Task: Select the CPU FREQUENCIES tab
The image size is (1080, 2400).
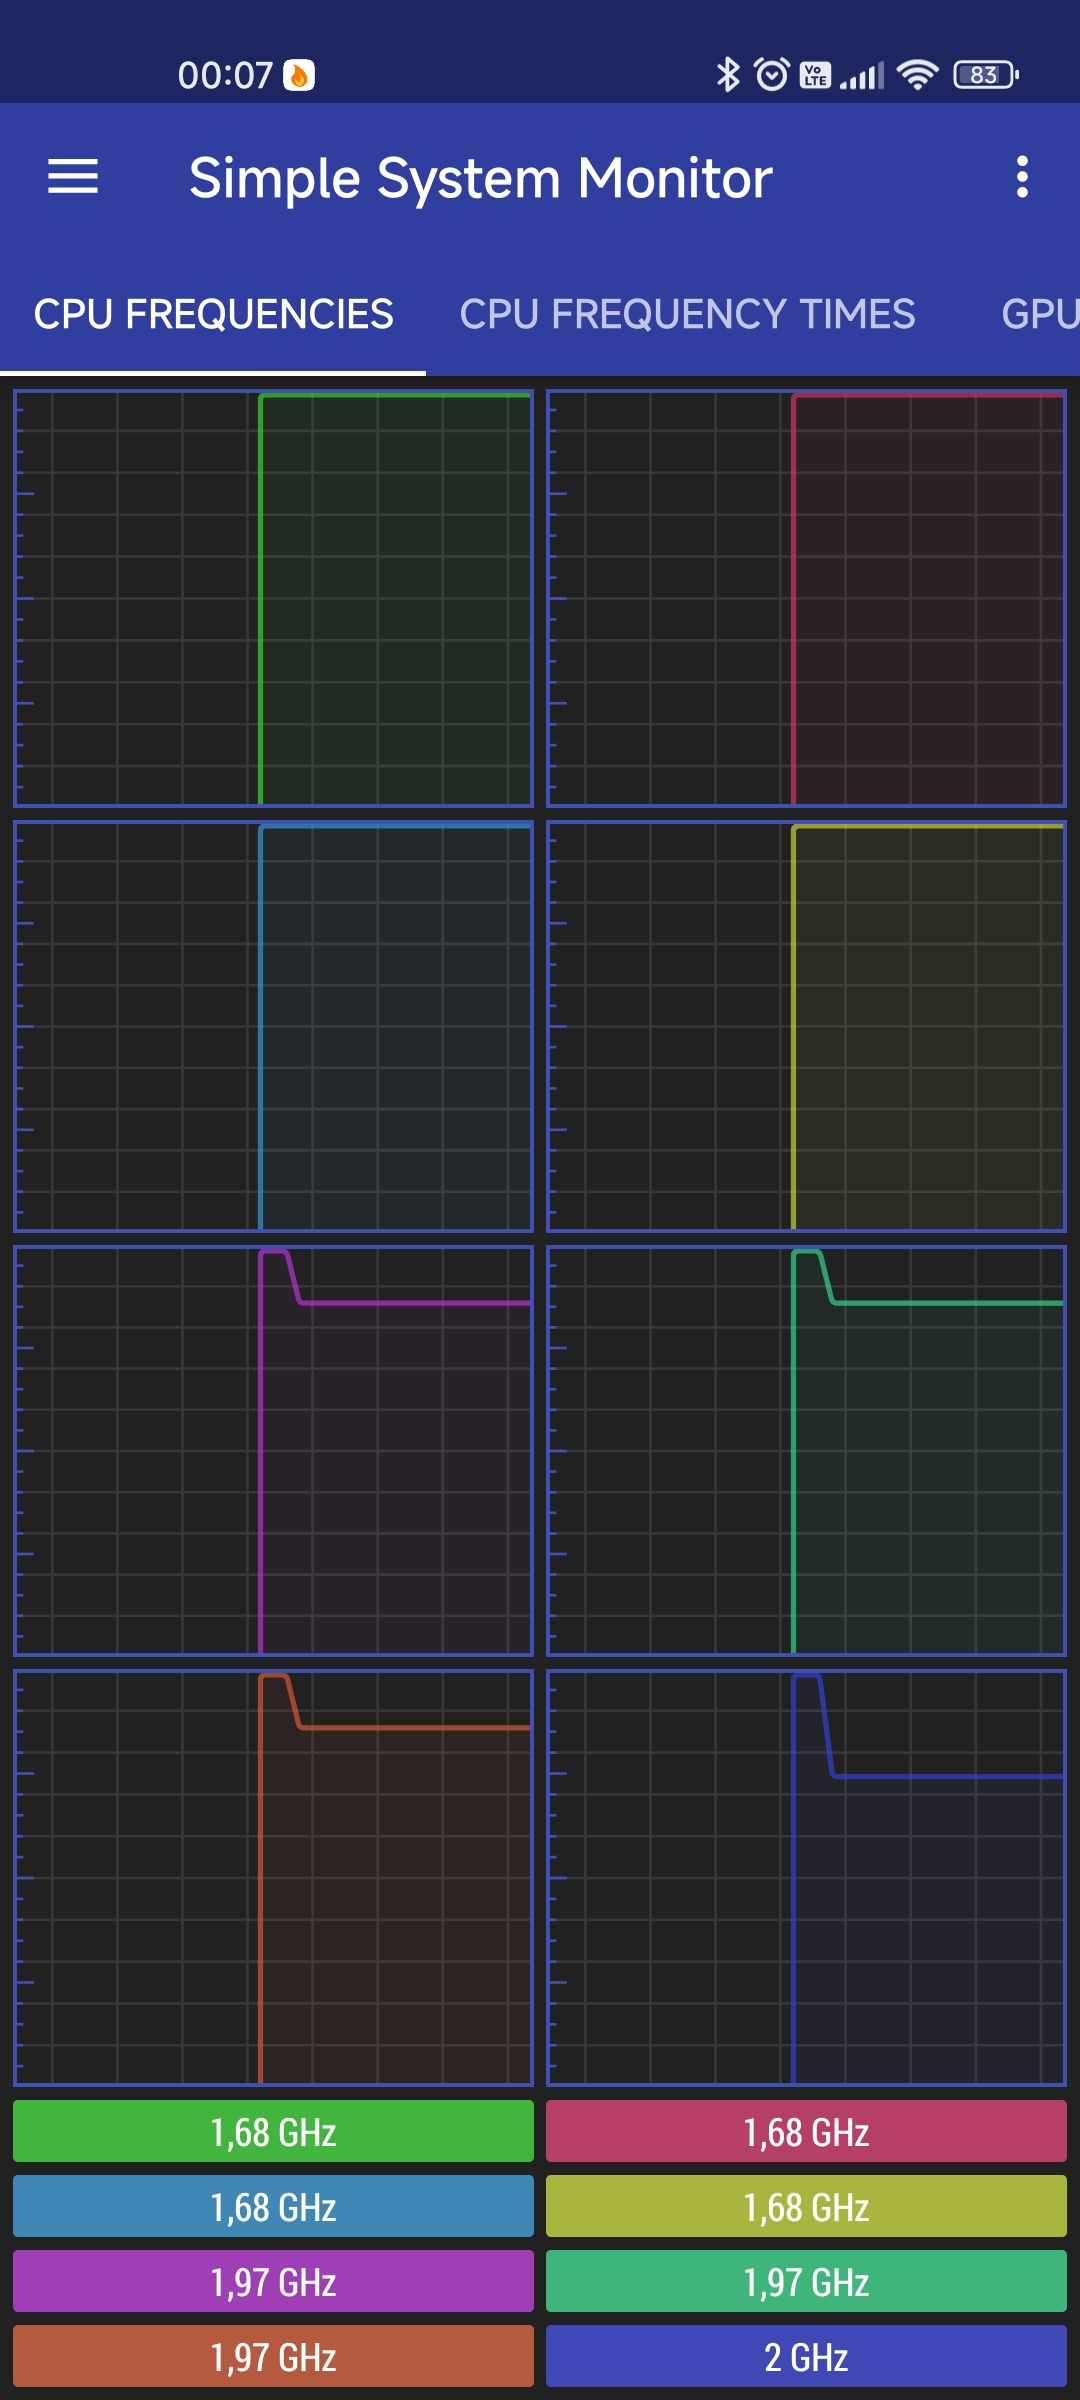Action: click(213, 314)
